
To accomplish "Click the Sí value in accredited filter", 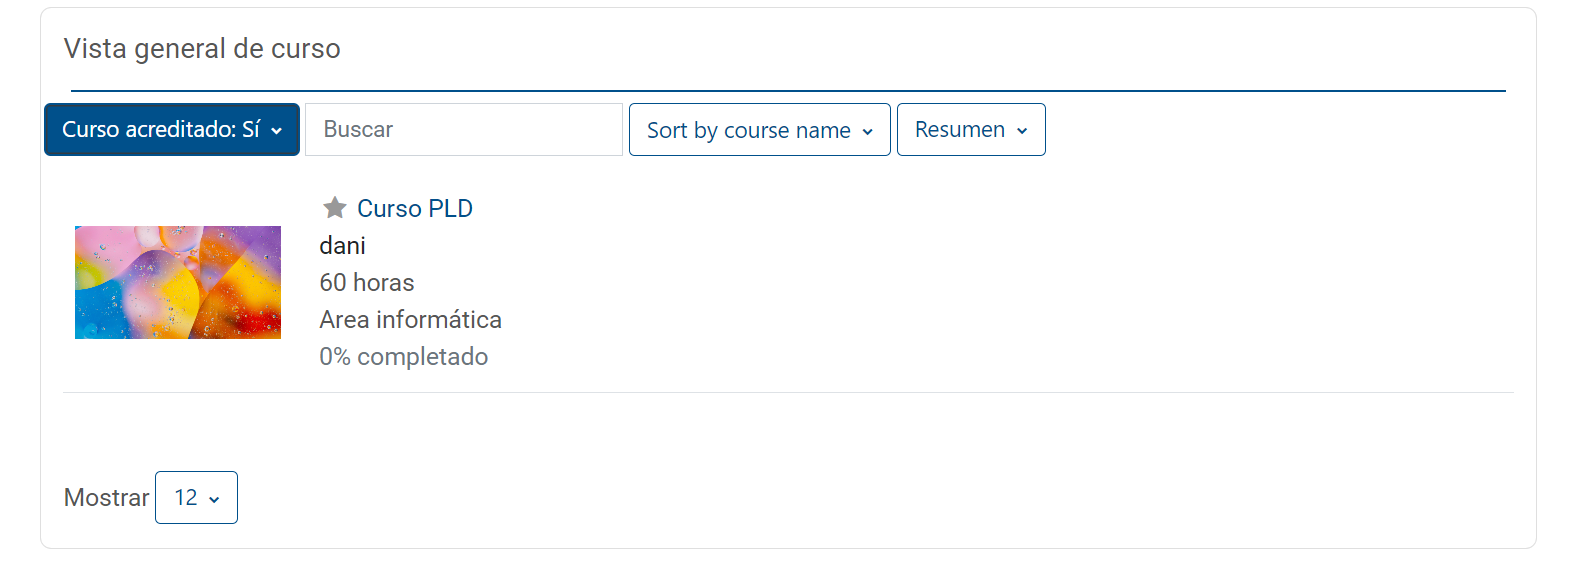I will (x=251, y=130).
